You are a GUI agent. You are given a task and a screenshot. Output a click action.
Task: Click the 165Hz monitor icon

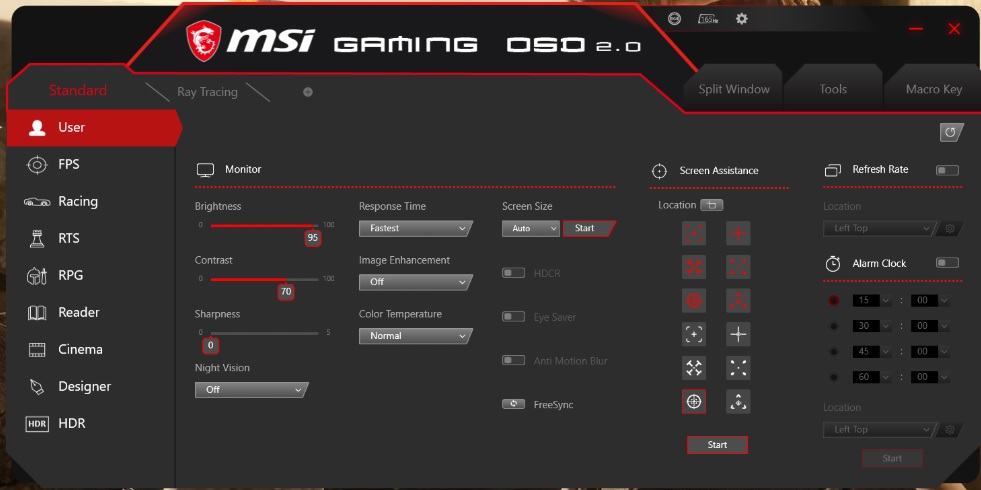tap(708, 19)
